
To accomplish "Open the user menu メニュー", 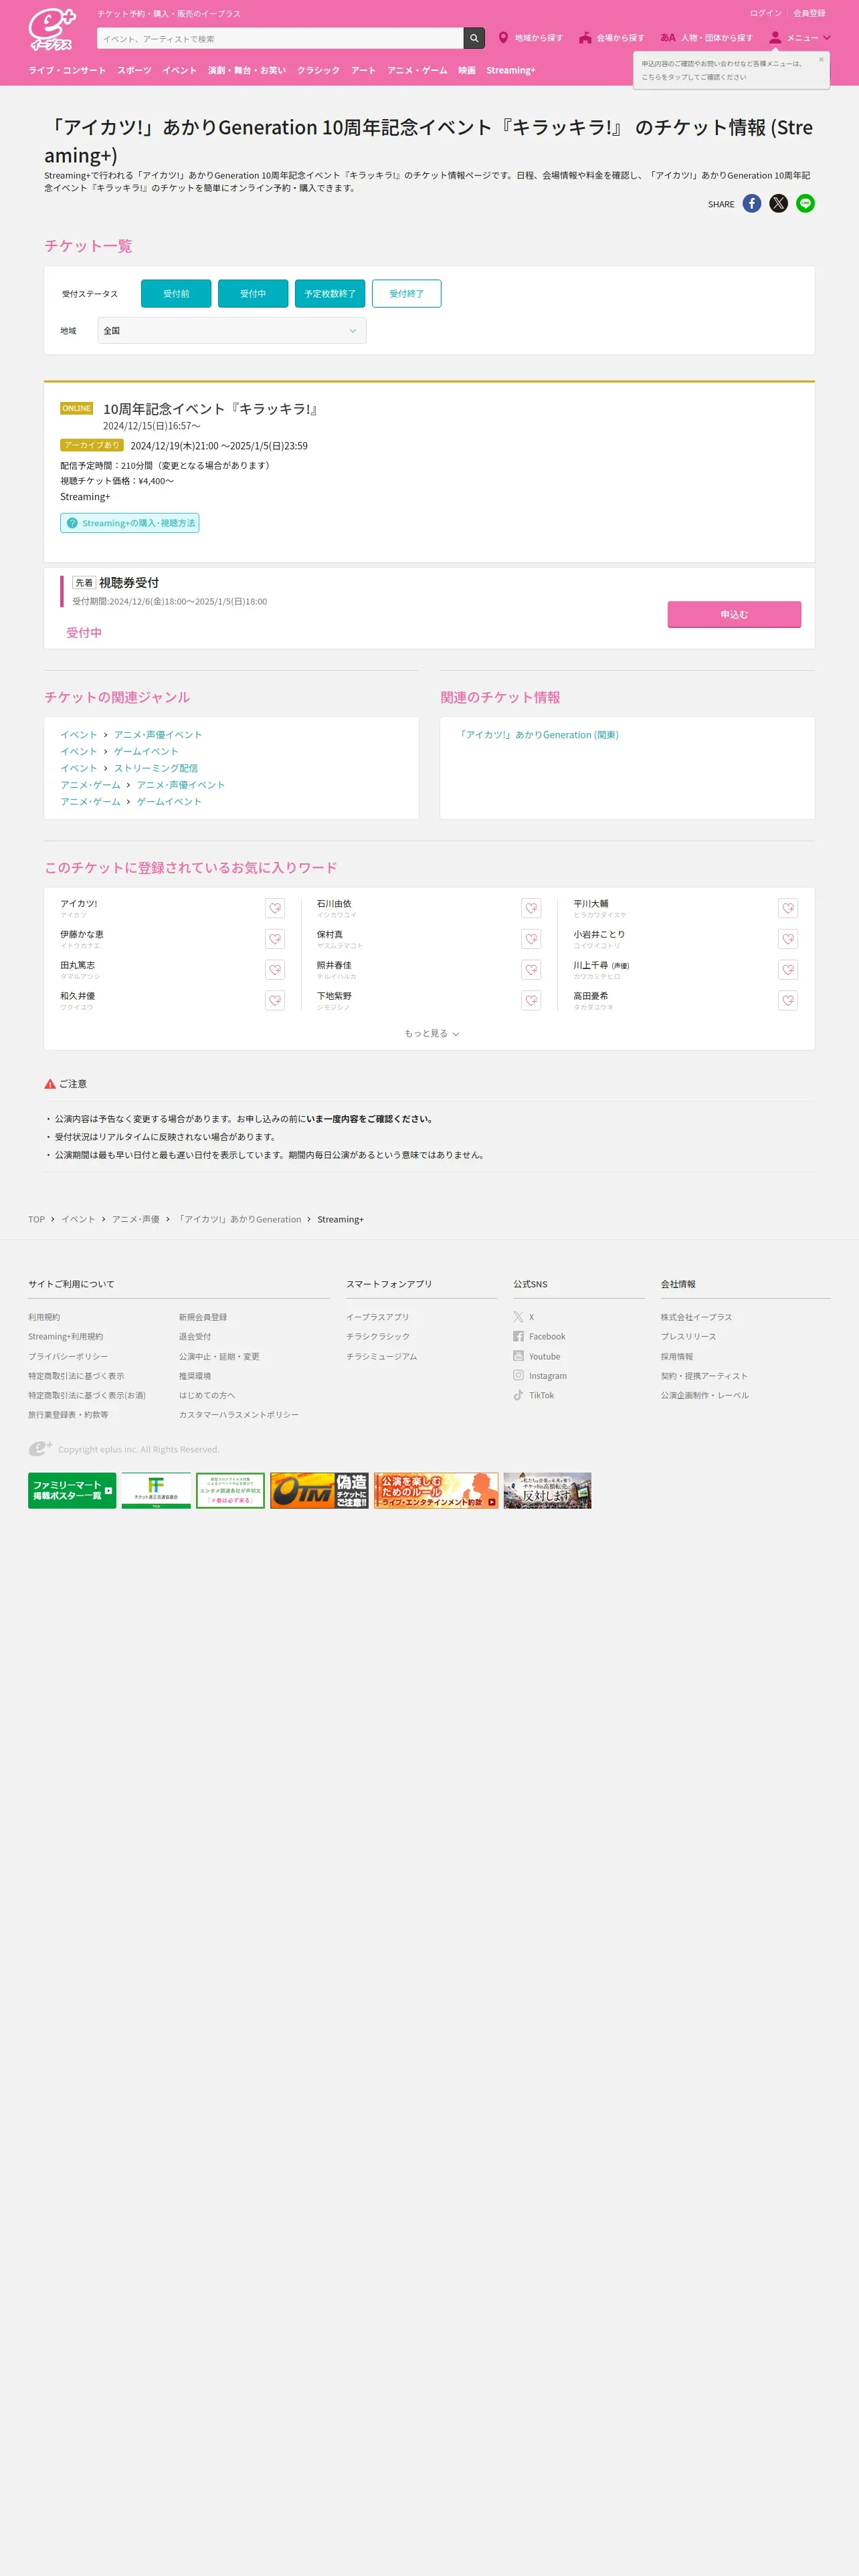I will click(x=799, y=38).
